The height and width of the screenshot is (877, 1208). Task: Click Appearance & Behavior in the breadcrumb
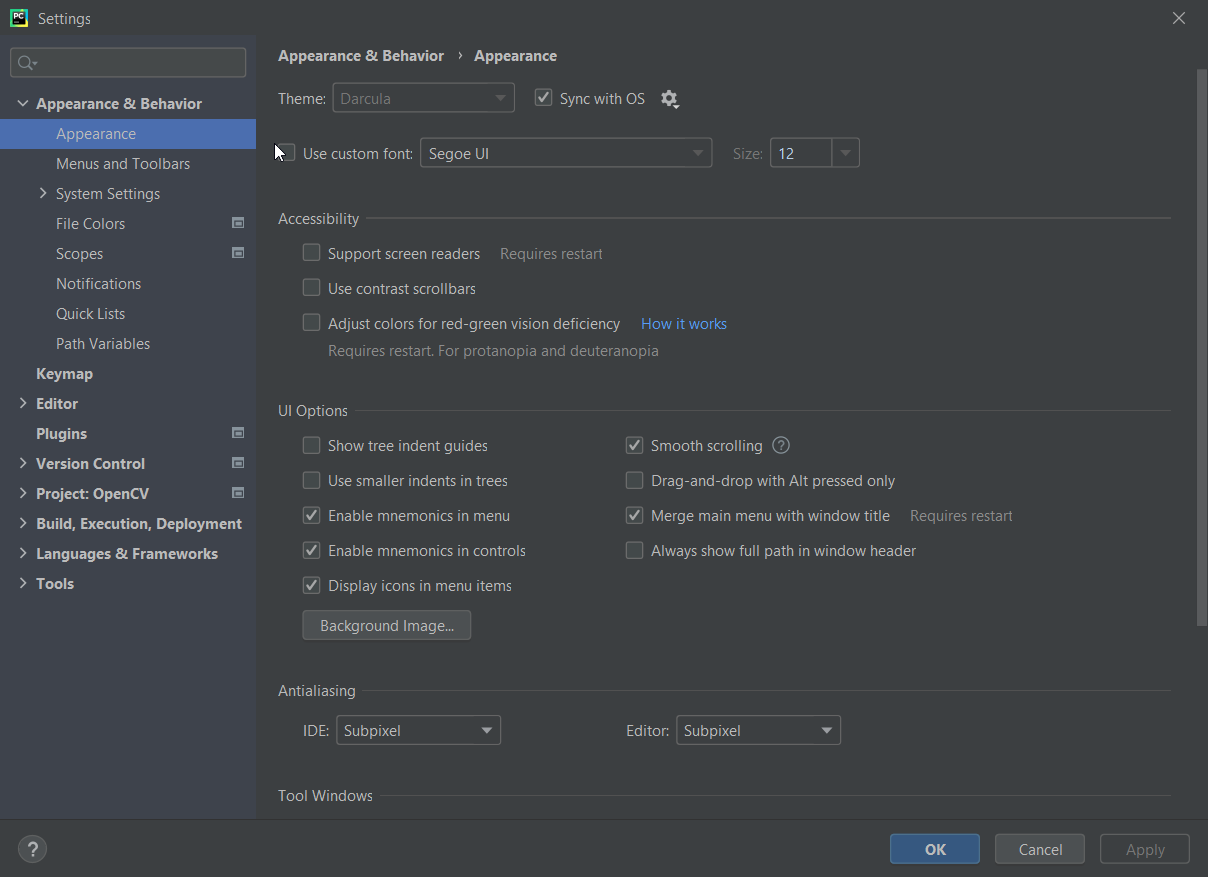pos(361,55)
